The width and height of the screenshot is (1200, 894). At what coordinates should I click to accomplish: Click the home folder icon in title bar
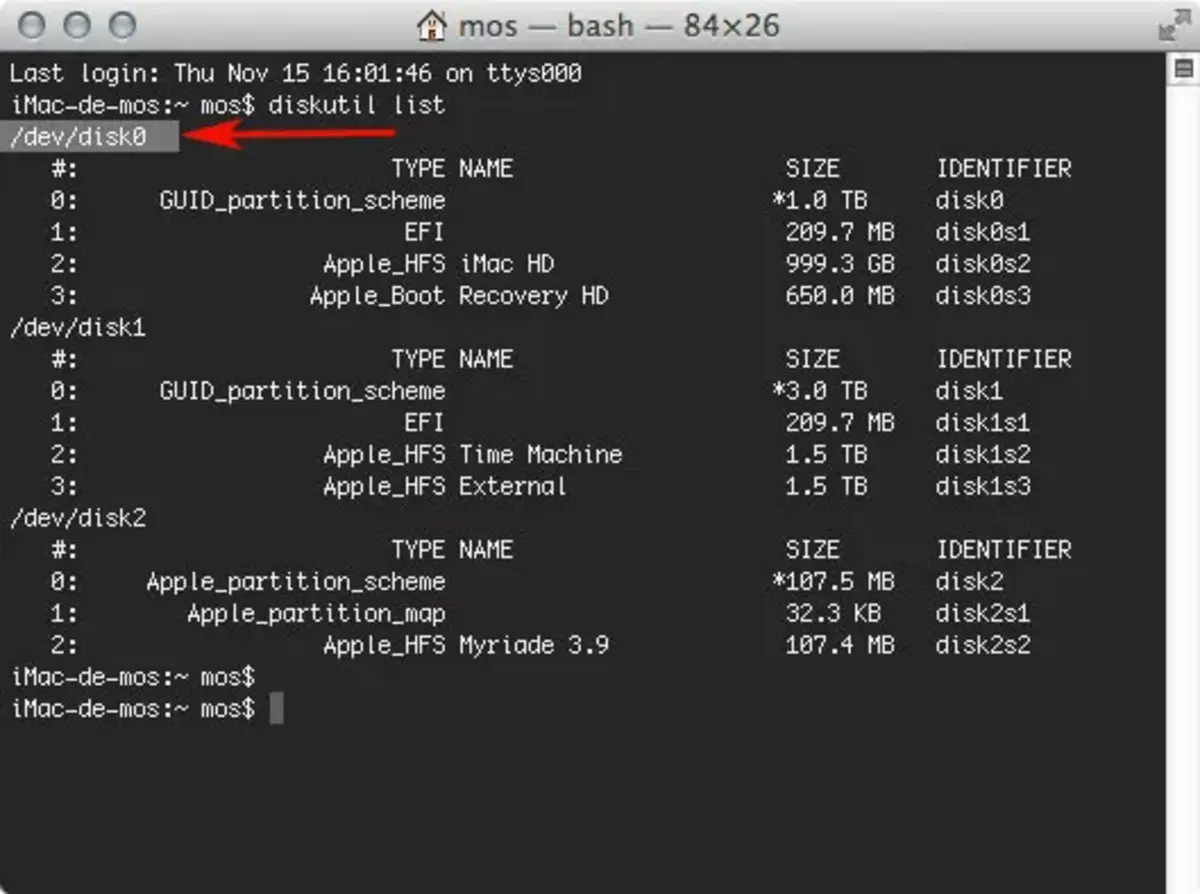click(431, 26)
